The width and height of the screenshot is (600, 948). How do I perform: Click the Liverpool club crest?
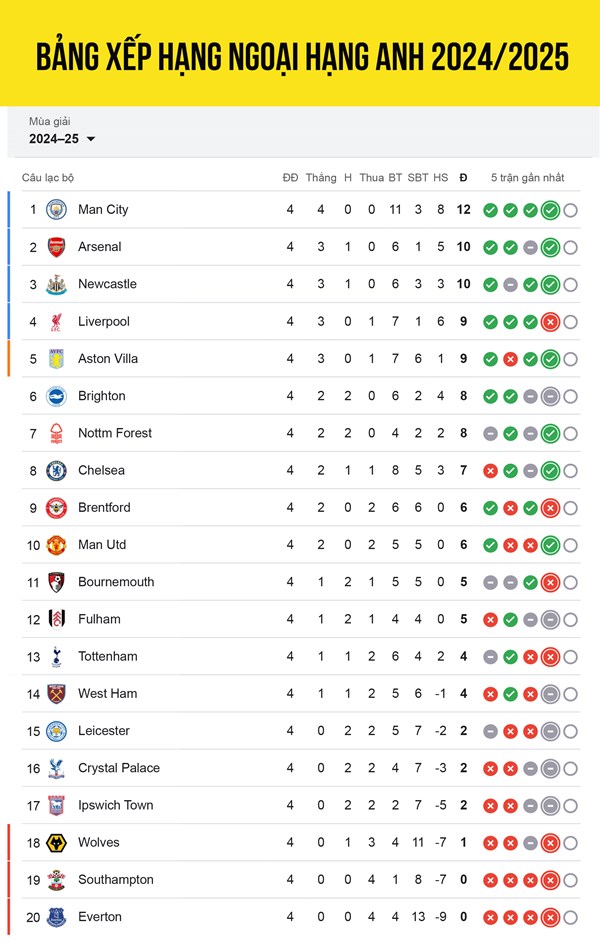pyautogui.click(x=56, y=322)
